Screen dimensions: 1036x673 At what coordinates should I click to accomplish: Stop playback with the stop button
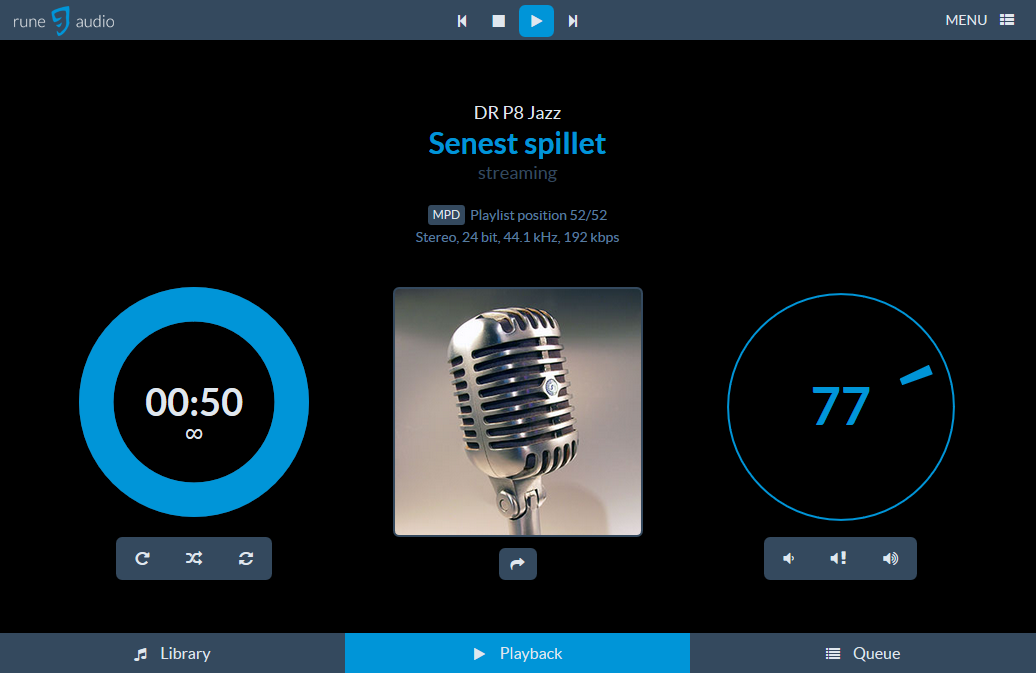[x=499, y=21]
